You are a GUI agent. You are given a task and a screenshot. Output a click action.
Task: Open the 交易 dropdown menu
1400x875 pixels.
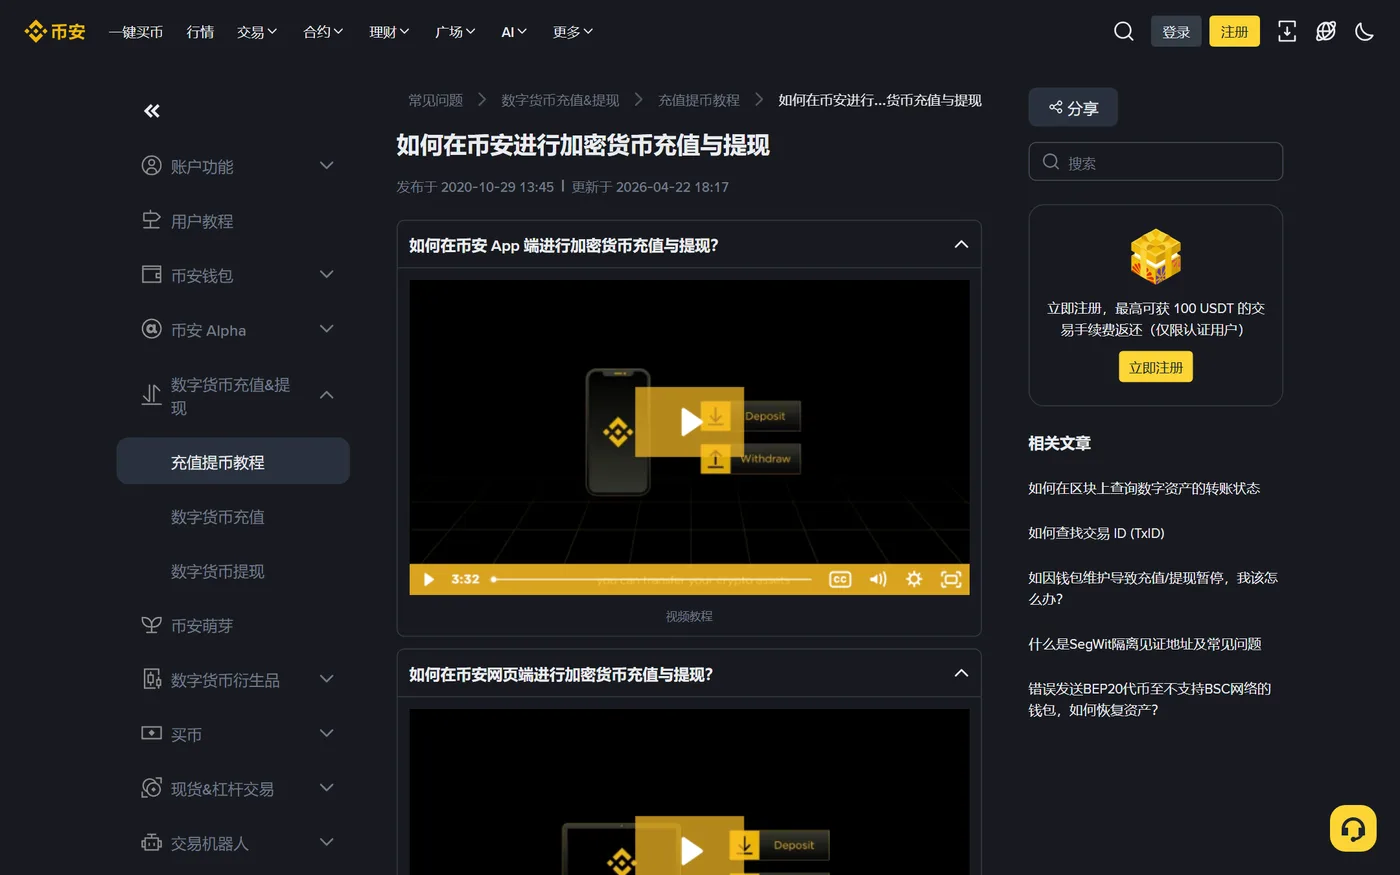[x=257, y=32]
